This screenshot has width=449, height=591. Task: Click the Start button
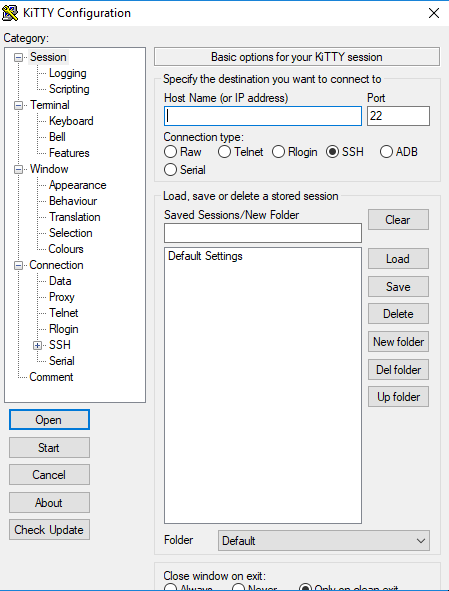pyautogui.click(x=49, y=447)
